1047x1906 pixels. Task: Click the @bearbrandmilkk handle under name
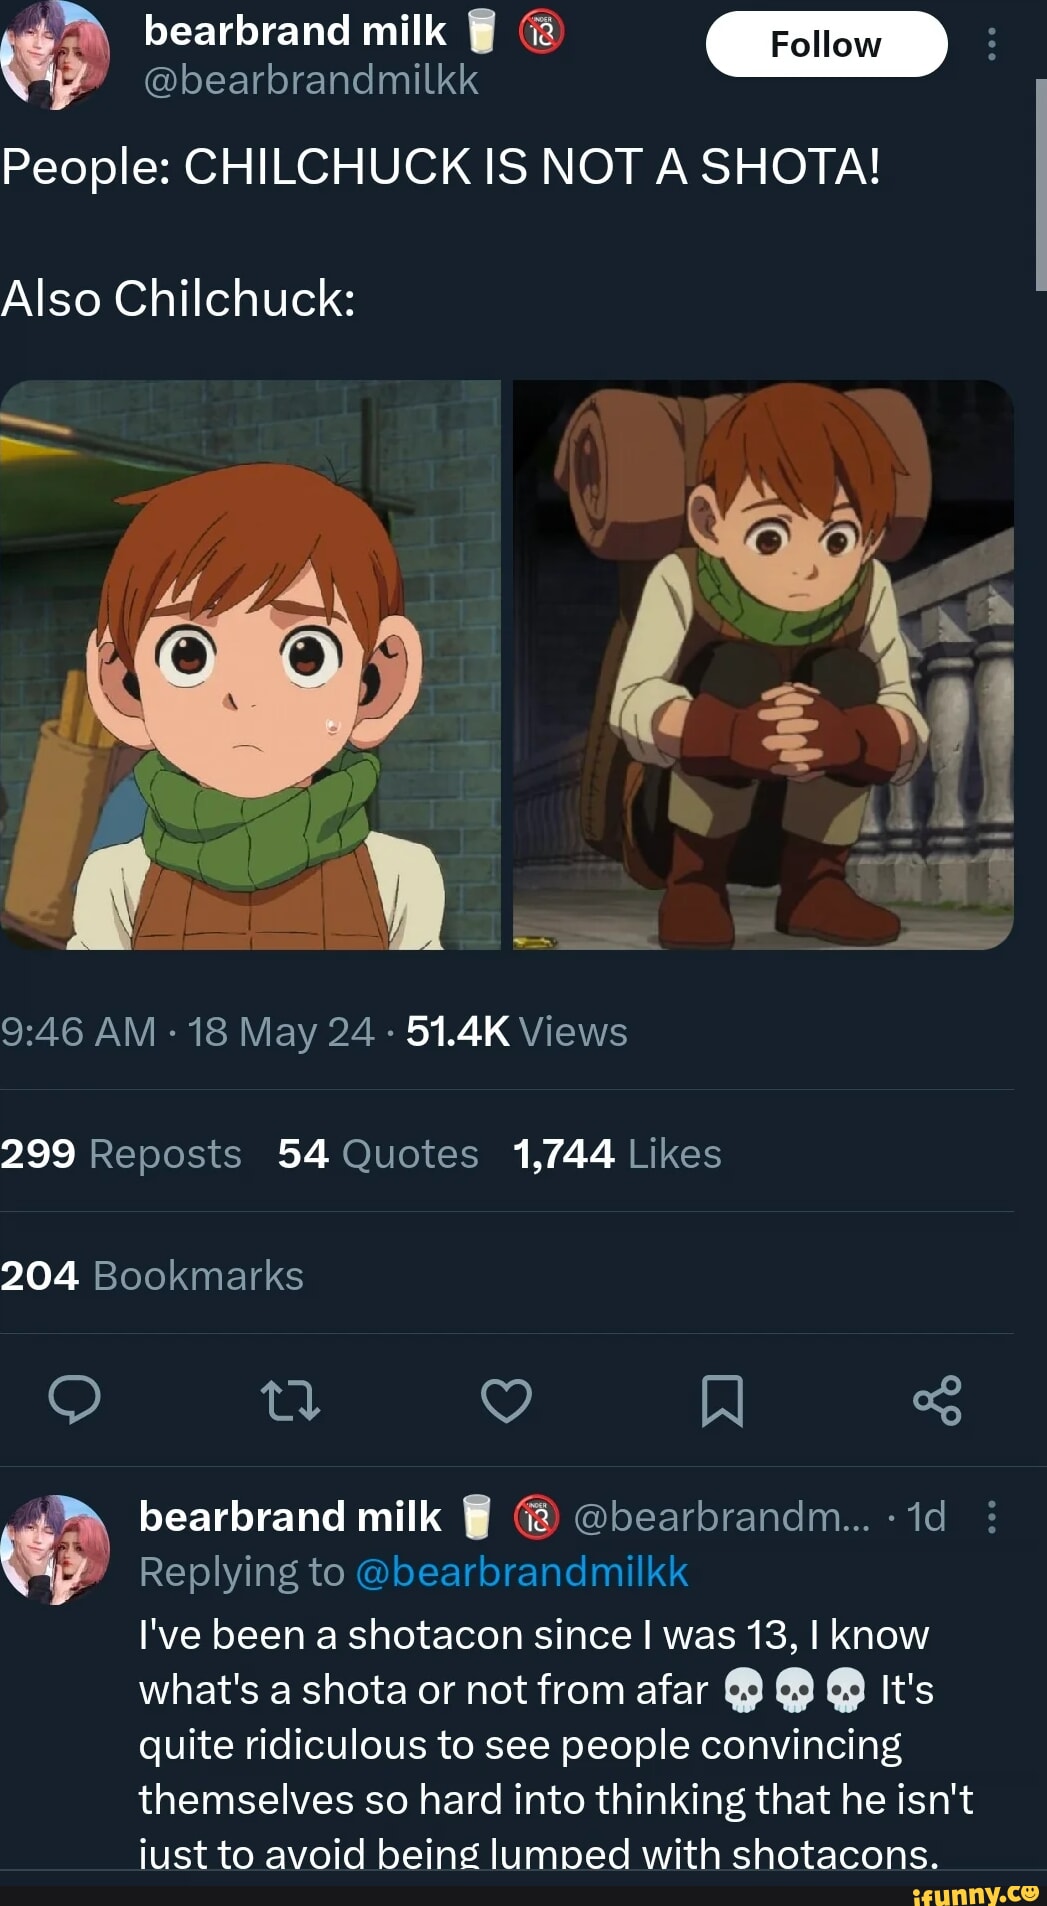(311, 80)
